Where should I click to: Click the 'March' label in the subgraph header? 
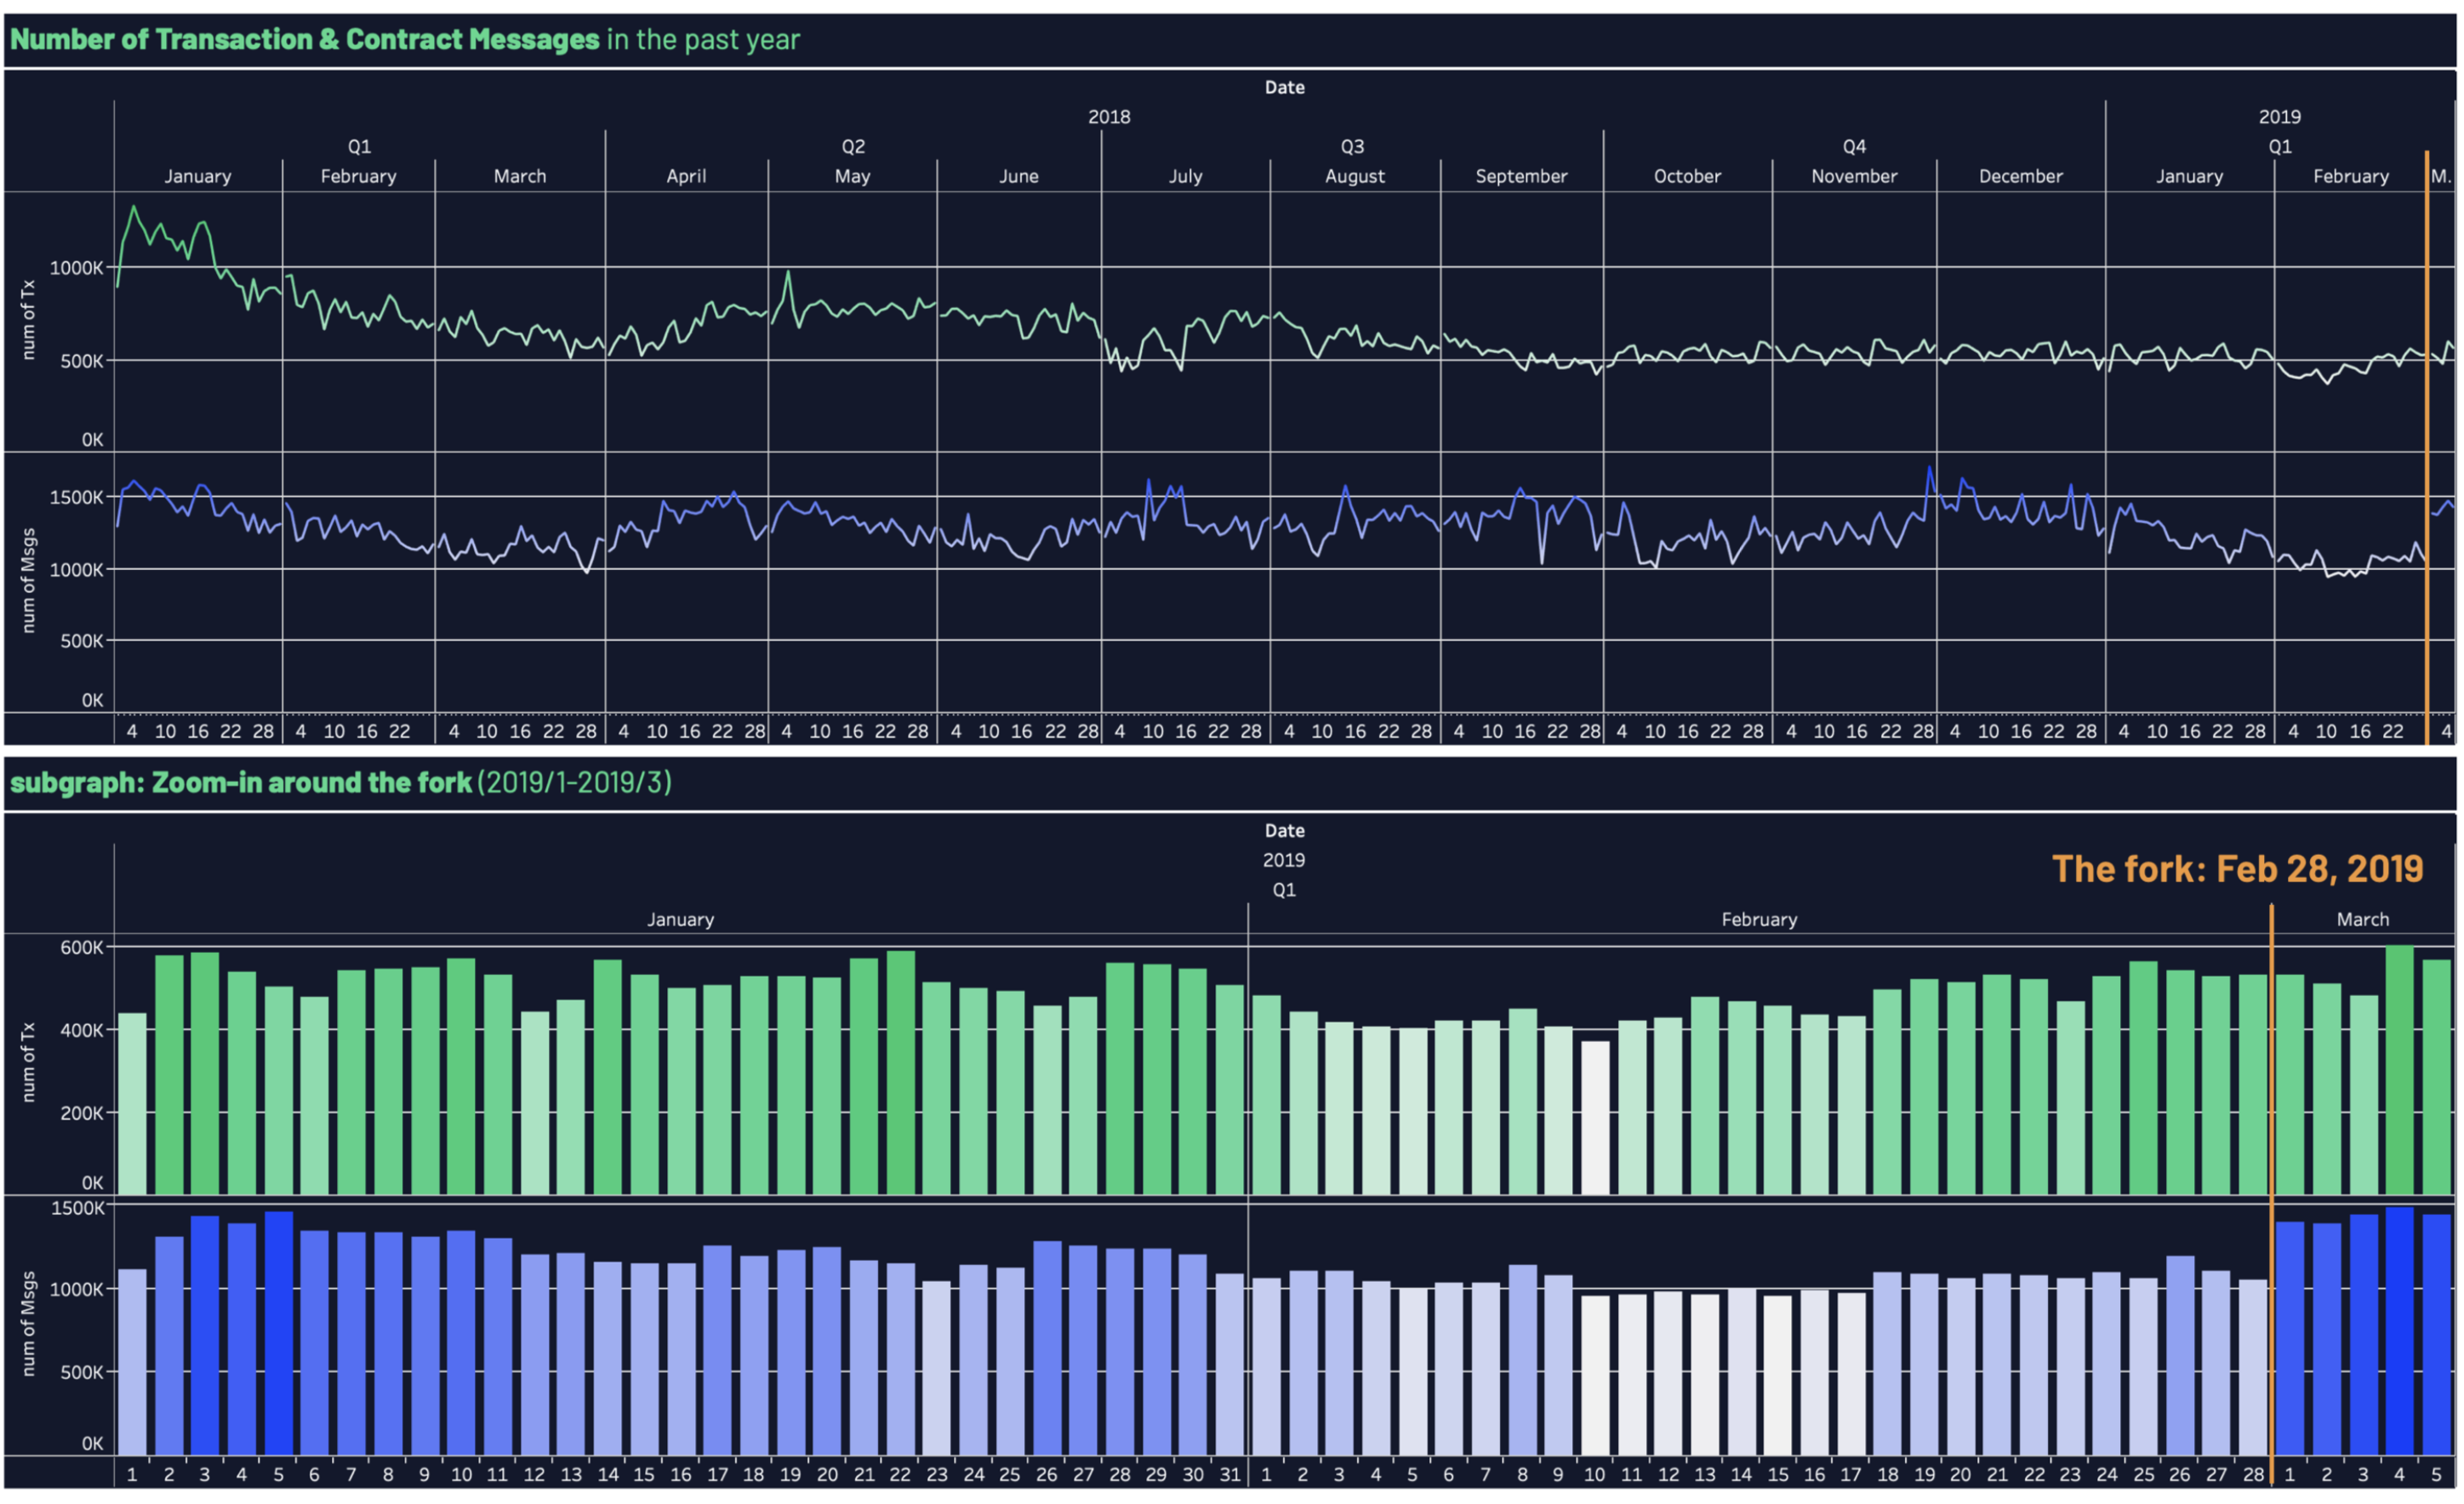tap(2364, 918)
